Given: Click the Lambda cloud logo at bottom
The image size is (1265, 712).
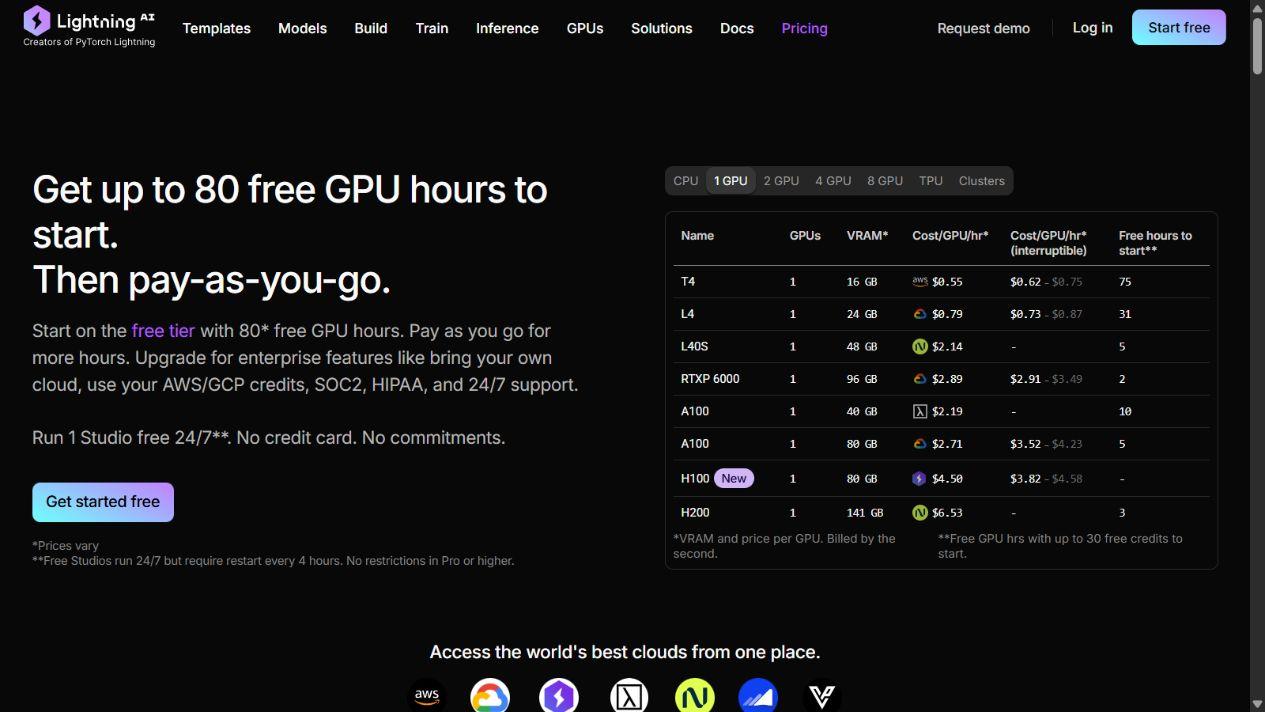Looking at the screenshot, I should pyautogui.click(x=629, y=695).
